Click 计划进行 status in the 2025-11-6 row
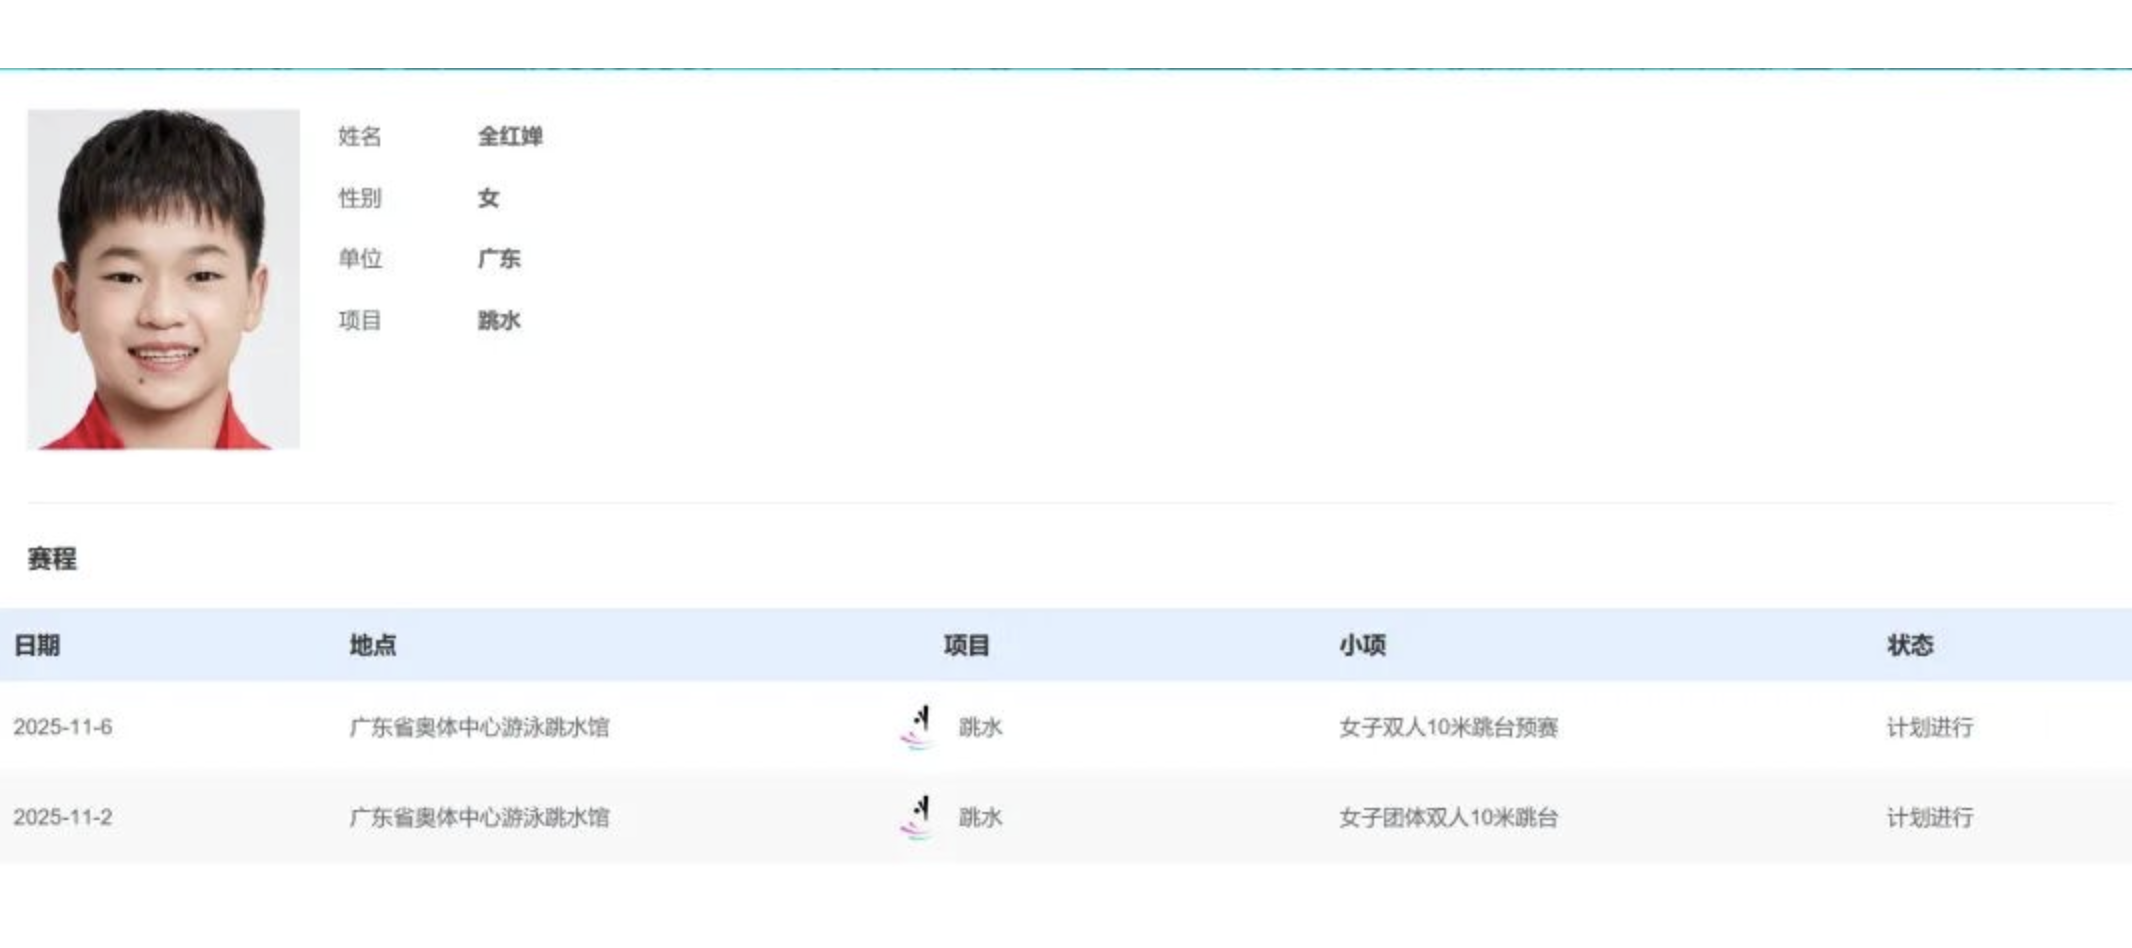Viewport: 2132px width, 948px height. (x=1930, y=727)
